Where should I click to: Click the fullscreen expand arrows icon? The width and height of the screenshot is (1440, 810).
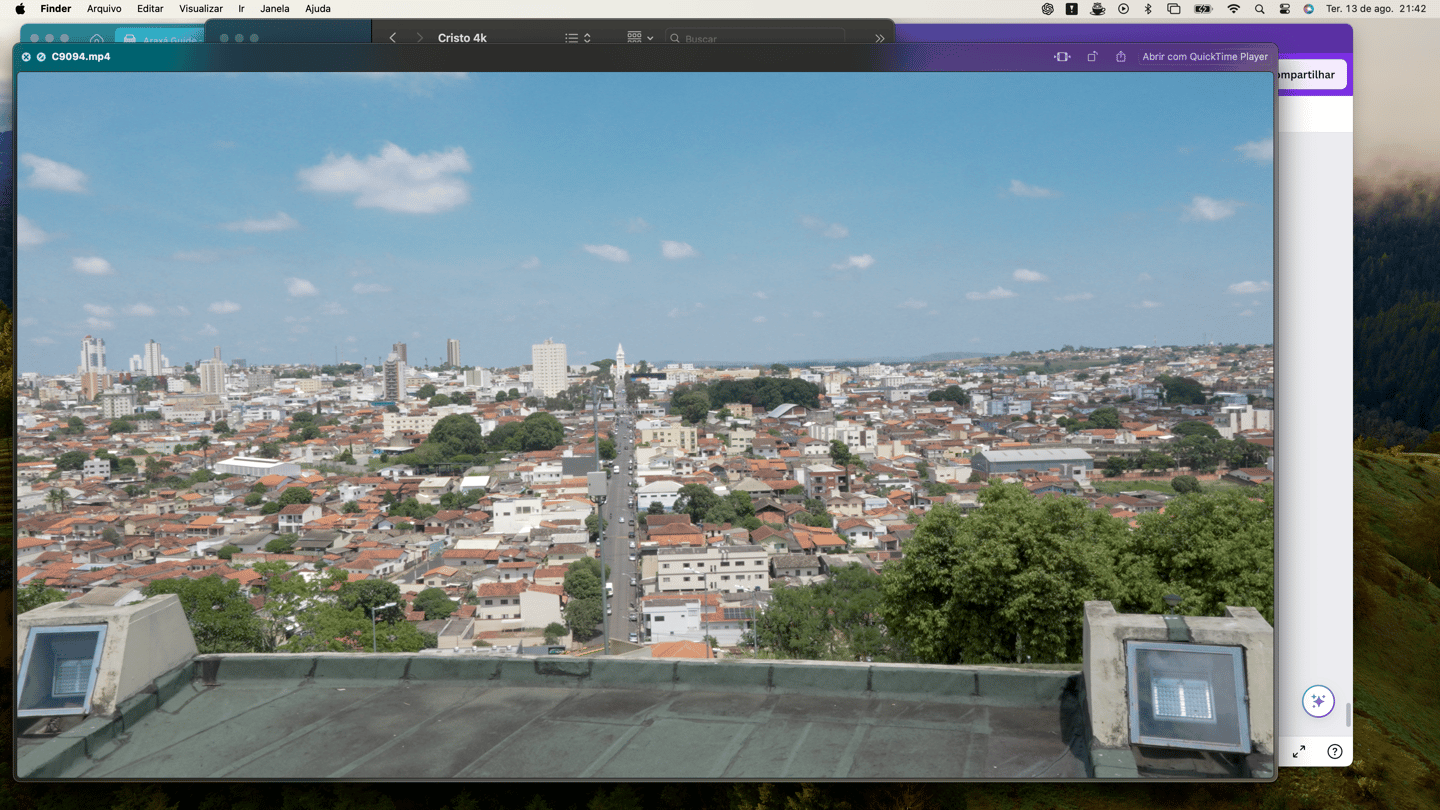point(1299,752)
